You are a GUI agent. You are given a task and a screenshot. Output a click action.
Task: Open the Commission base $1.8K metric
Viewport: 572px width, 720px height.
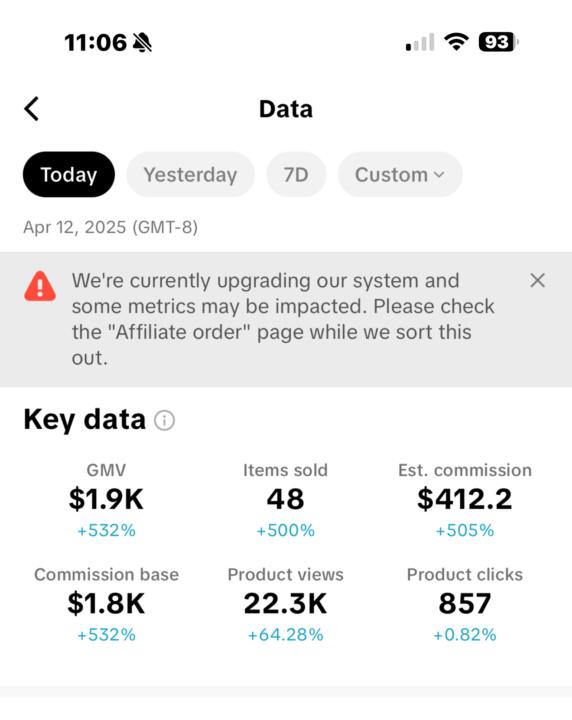click(107, 605)
